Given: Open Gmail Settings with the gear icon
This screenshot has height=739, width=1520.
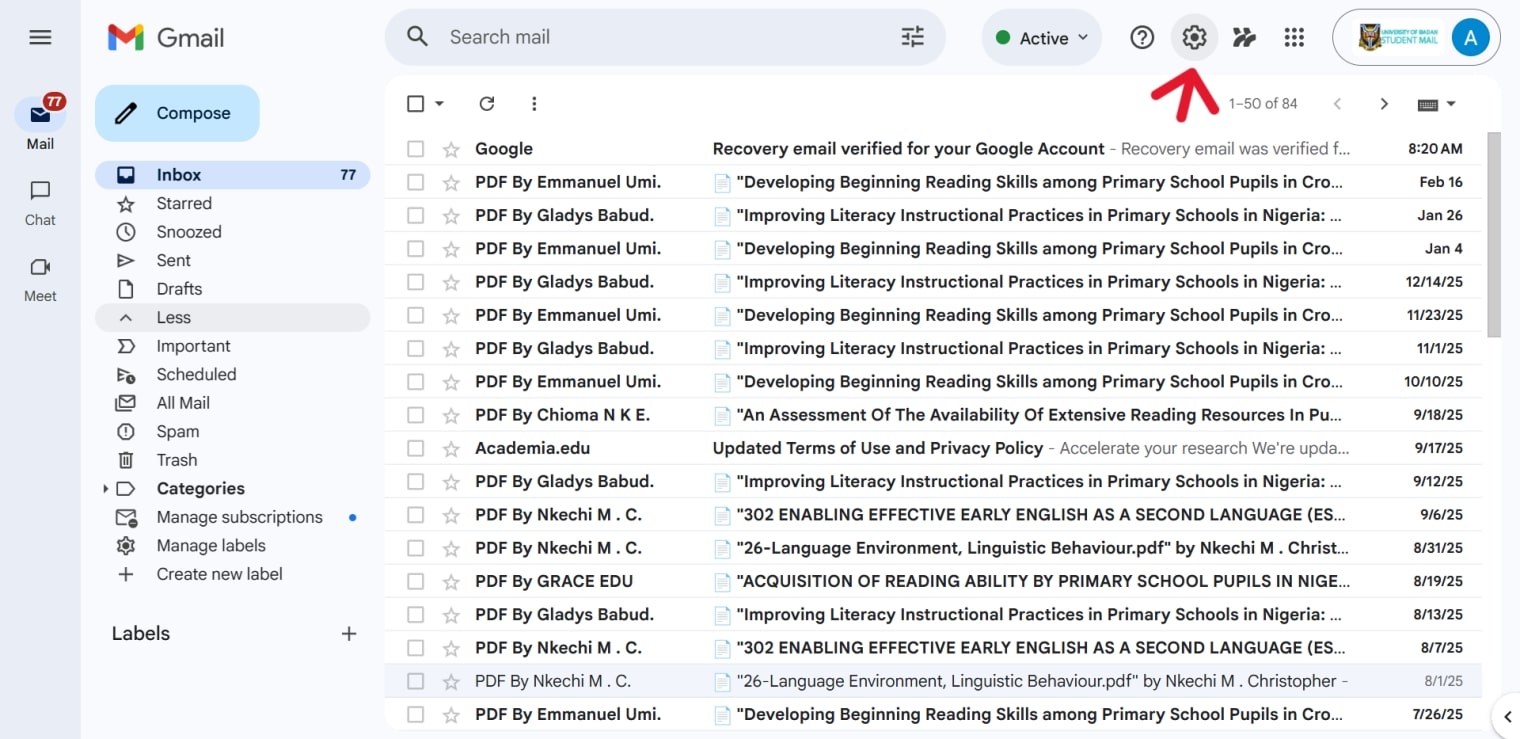Looking at the screenshot, I should (1194, 37).
